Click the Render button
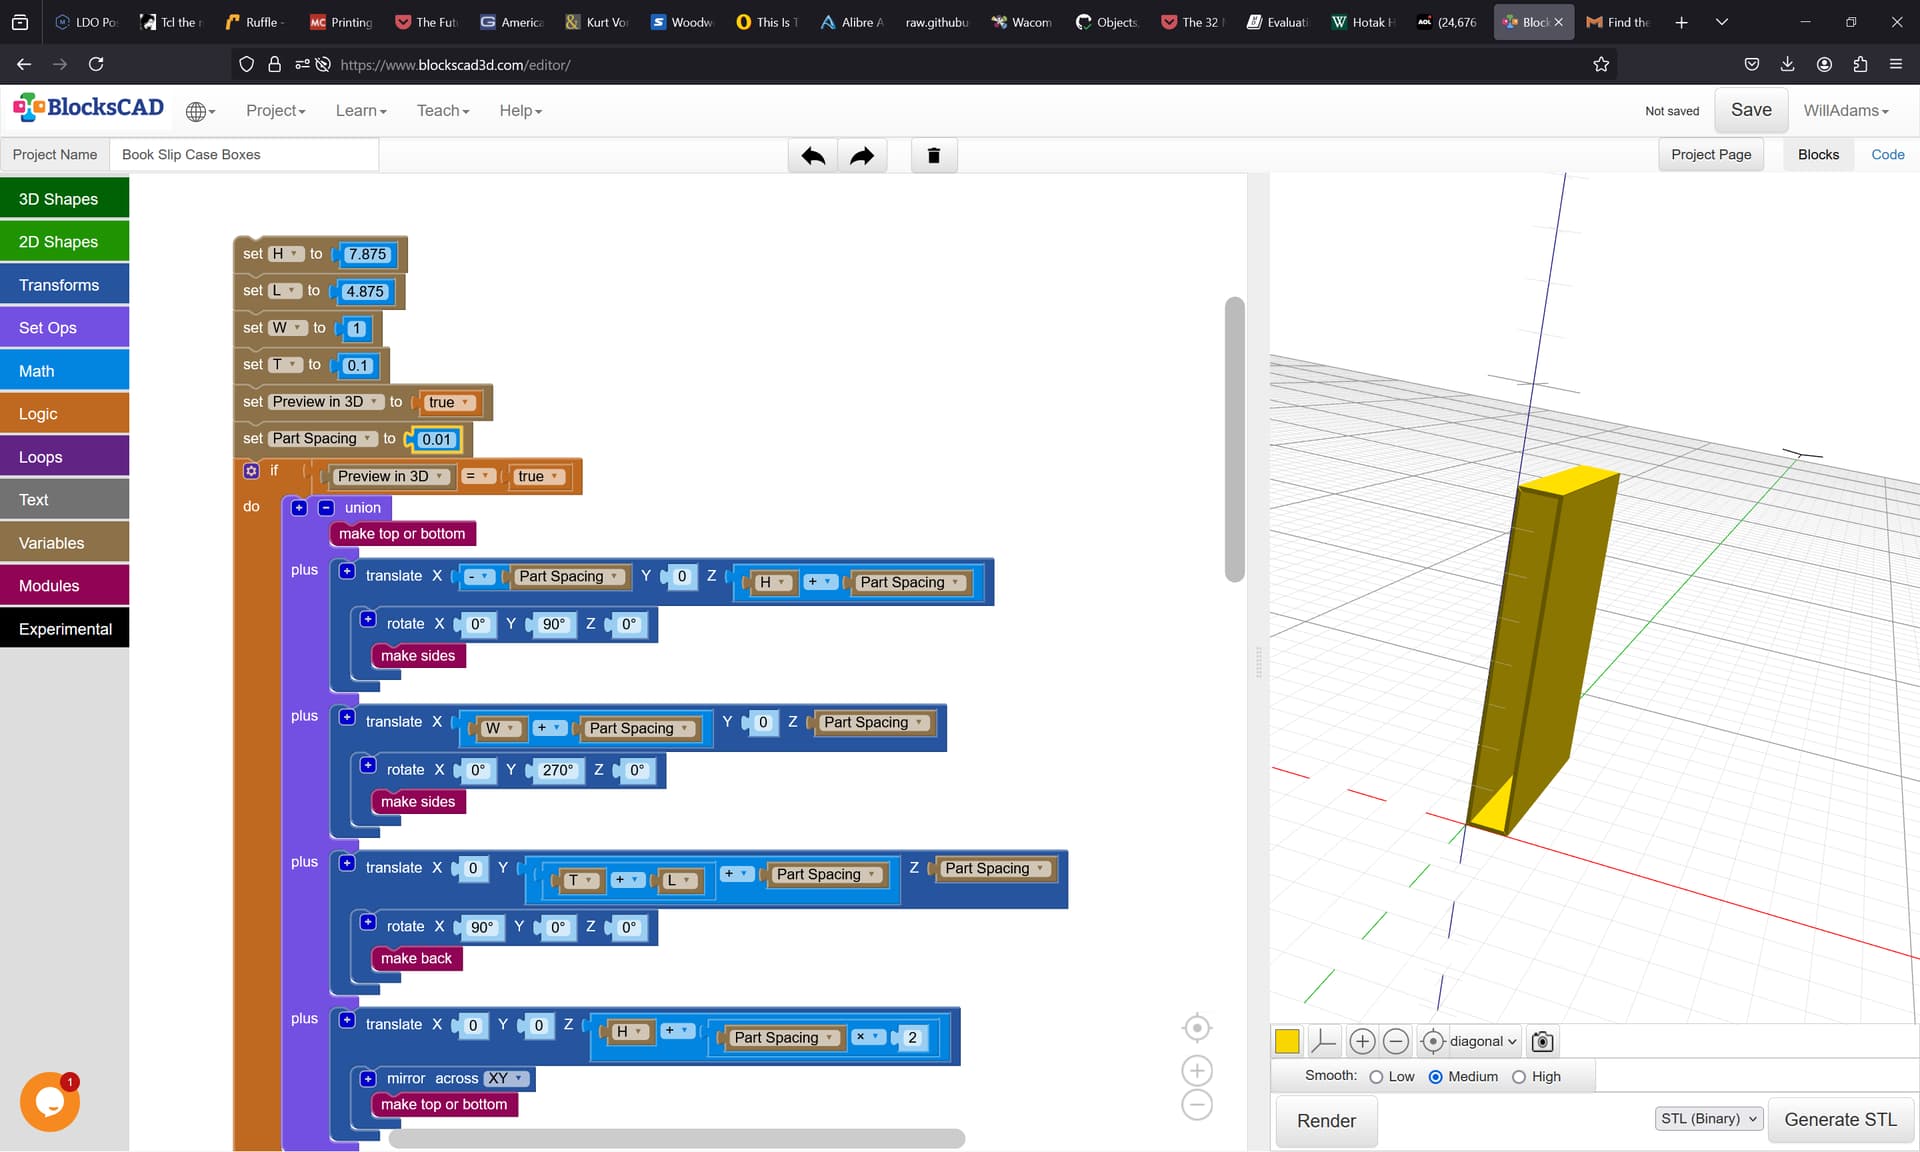The height and width of the screenshot is (1152, 1920). 1326,1121
